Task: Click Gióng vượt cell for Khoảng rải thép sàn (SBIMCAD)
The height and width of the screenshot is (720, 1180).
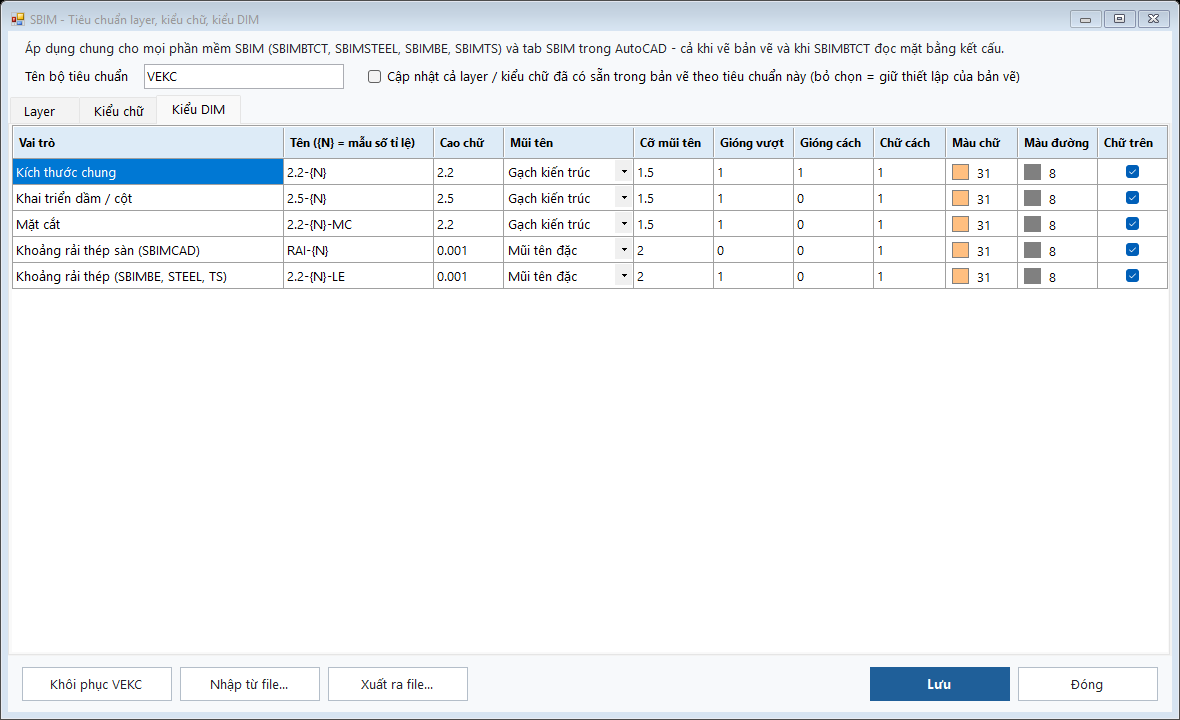Action: pyautogui.click(x=753, y=250)
